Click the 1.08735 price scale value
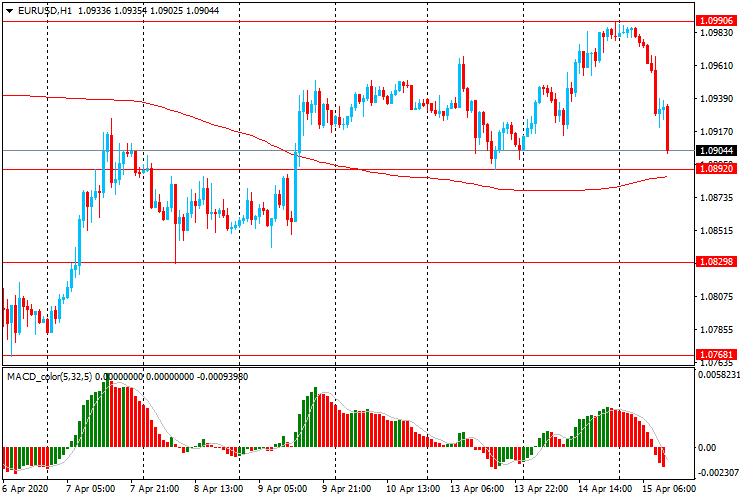The image size is (740, 500). point(717,198)
